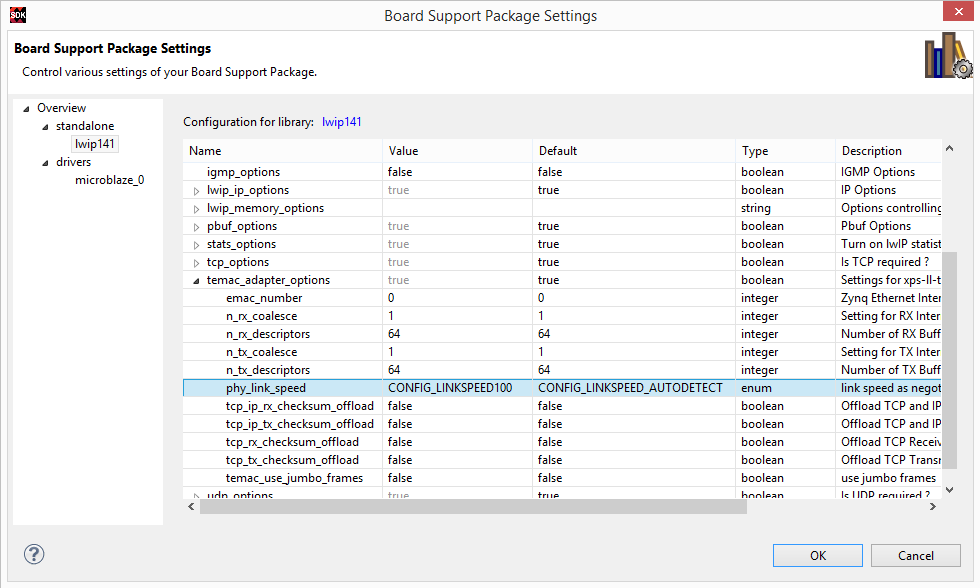Click the vertical scrollbar thumb

949,361
